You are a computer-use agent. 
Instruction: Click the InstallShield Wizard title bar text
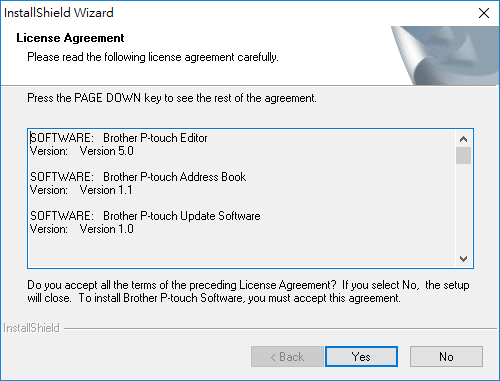tap(59, 13)
